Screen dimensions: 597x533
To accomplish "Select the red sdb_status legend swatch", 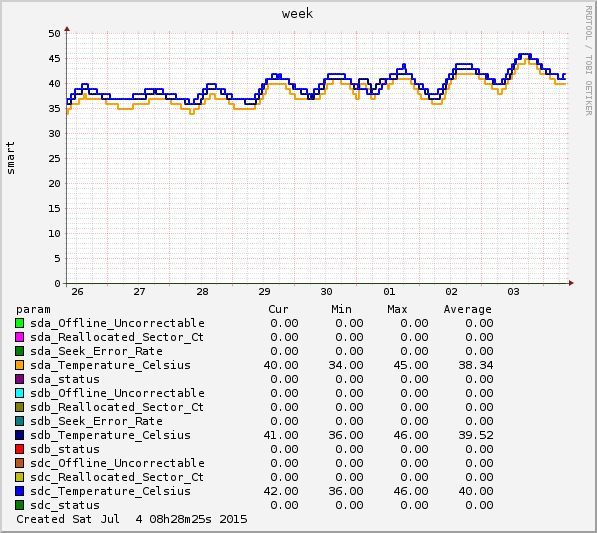I will tap(19, 449).
